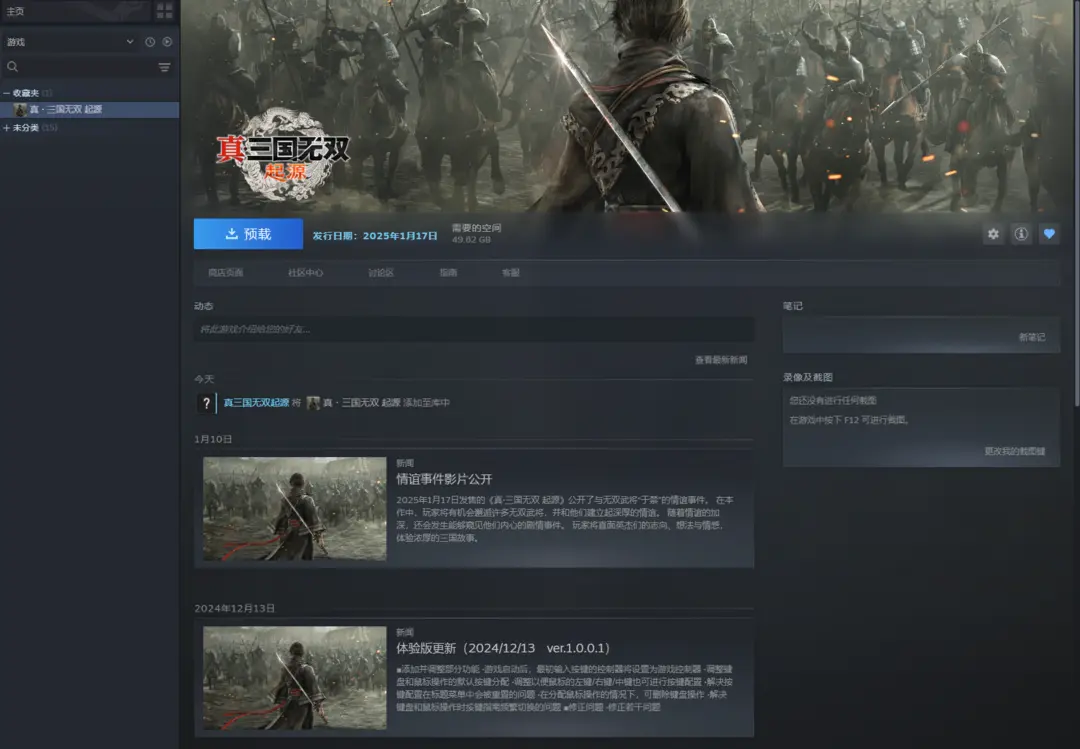Select 真·三国无双 起源 in the sidebar

[x=90, y=110]
